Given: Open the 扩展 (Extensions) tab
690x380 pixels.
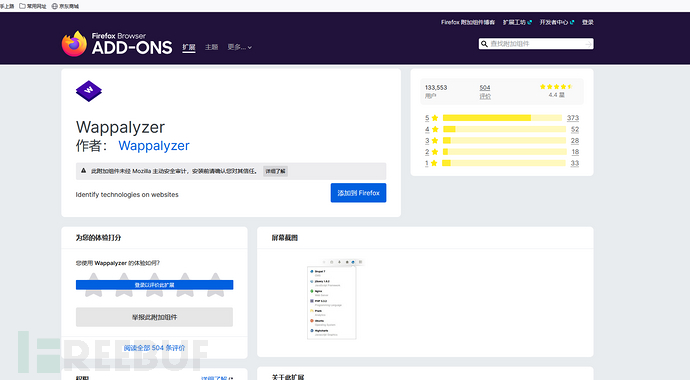Looking at the screenshot, I should [189, 47].
